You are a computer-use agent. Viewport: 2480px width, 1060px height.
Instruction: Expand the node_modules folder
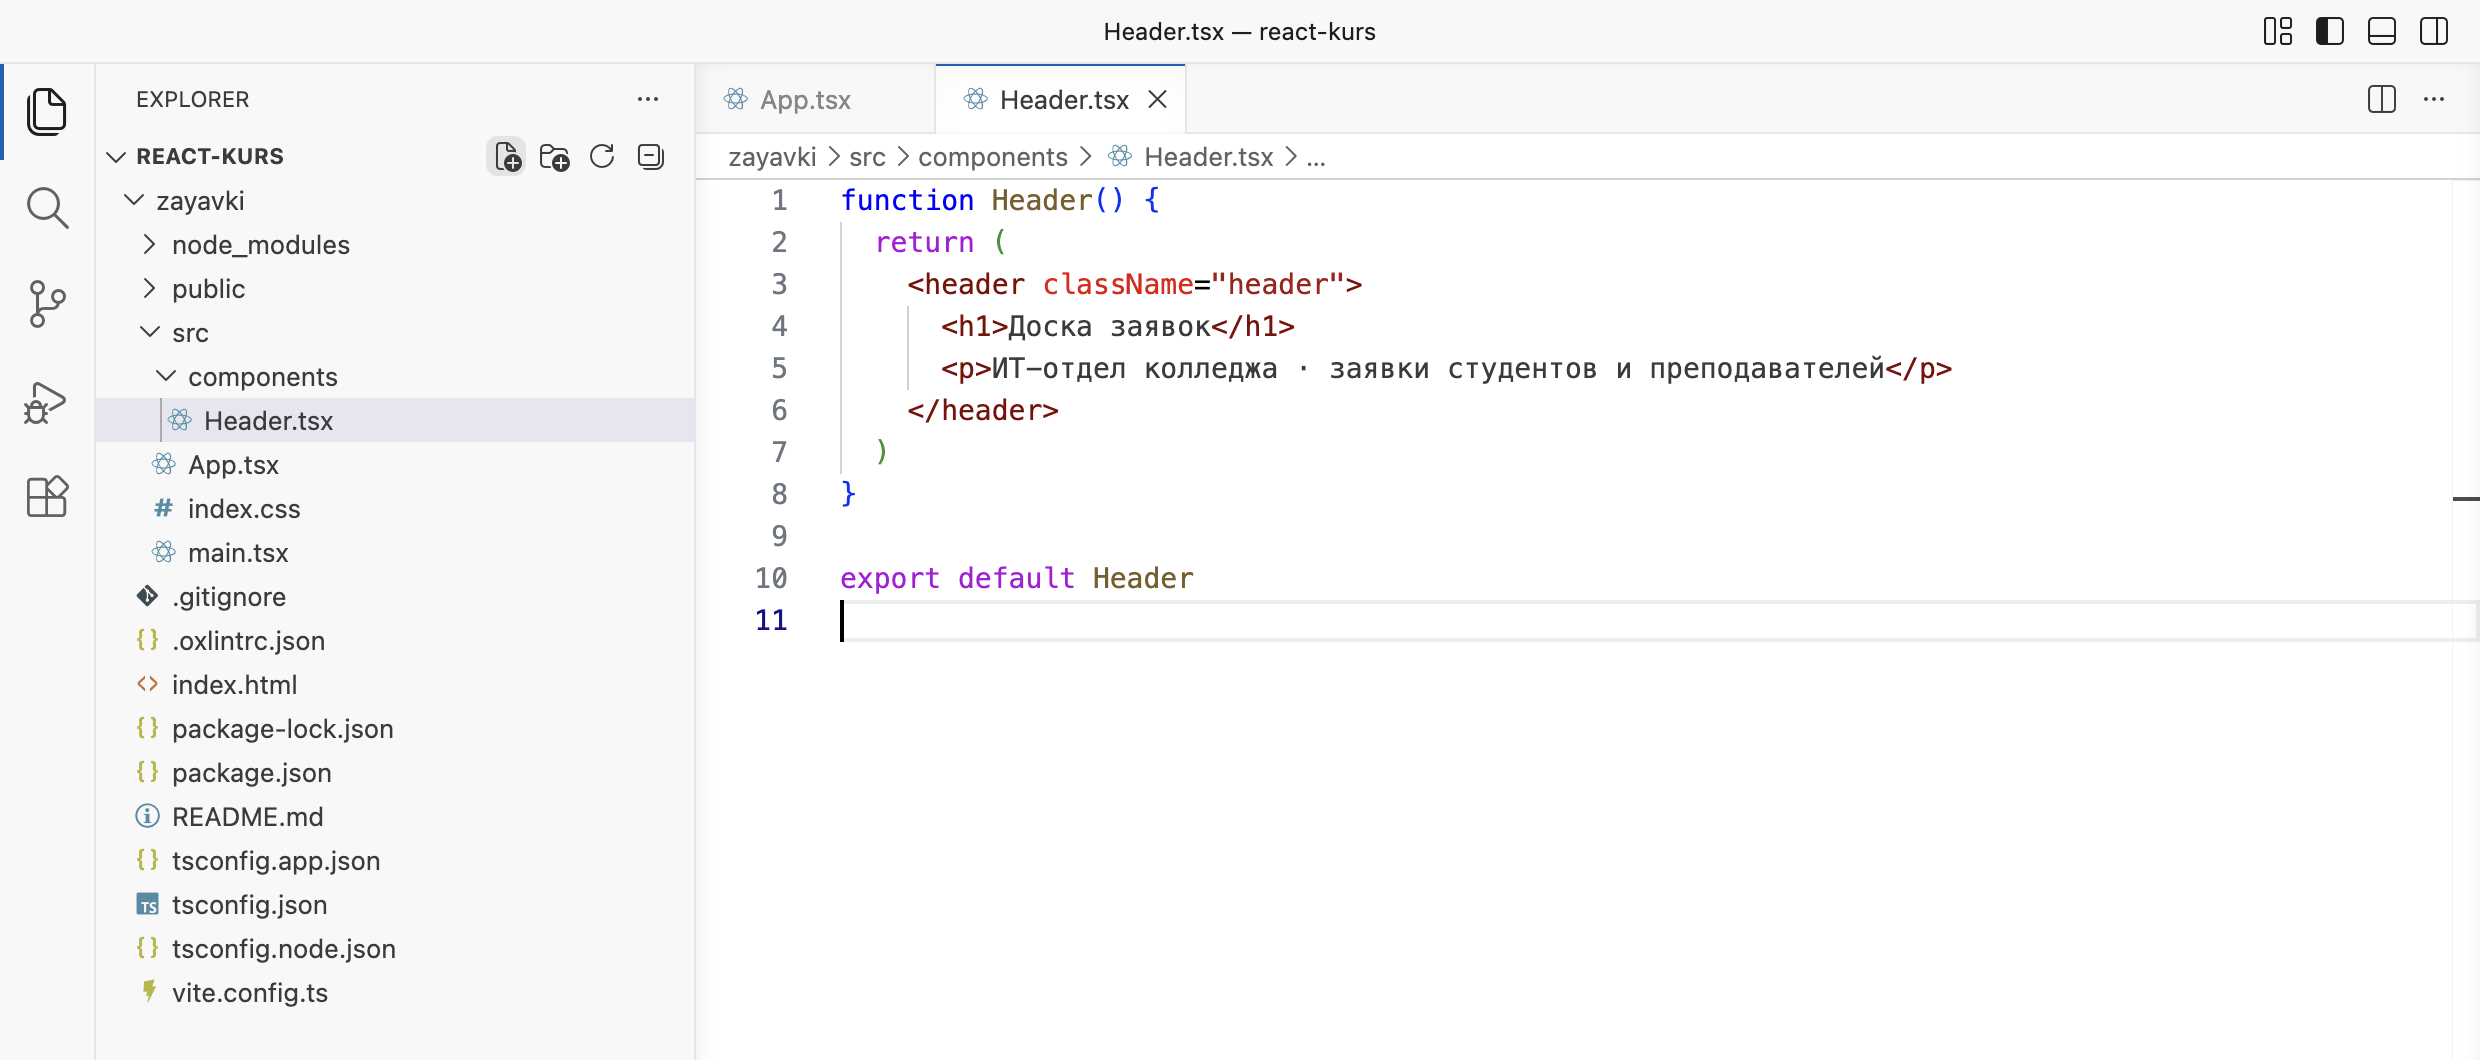pyautogui.click(x=395, y=245)
